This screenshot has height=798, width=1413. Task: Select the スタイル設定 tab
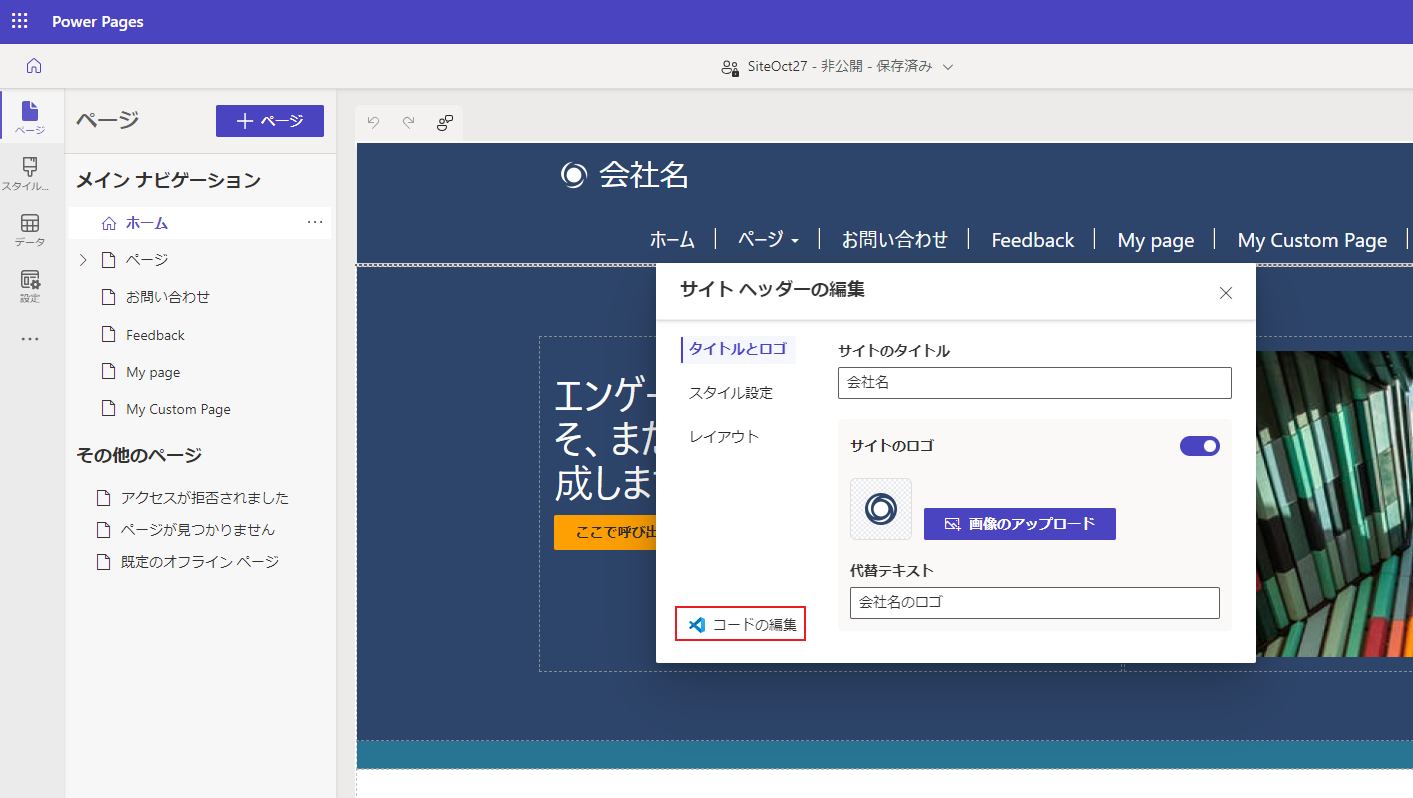[731, 393]
